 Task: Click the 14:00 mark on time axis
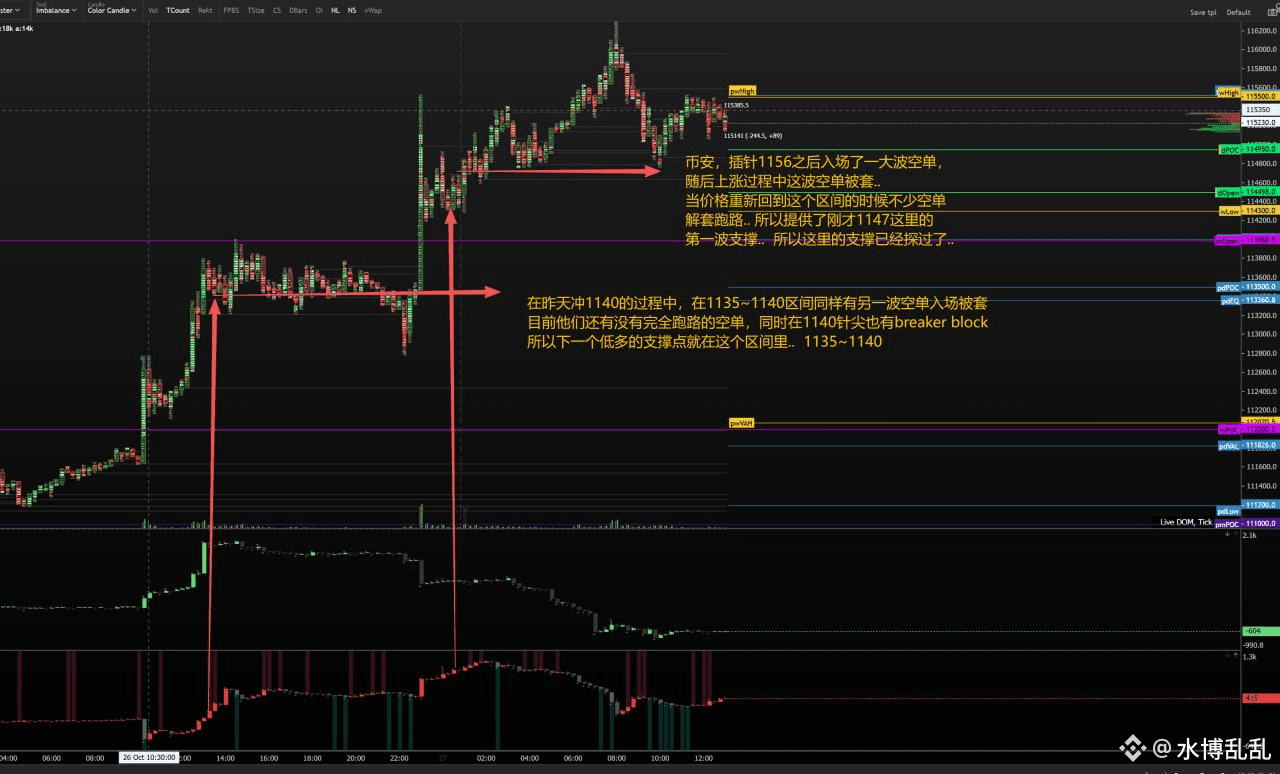click(x=225, y=758)
